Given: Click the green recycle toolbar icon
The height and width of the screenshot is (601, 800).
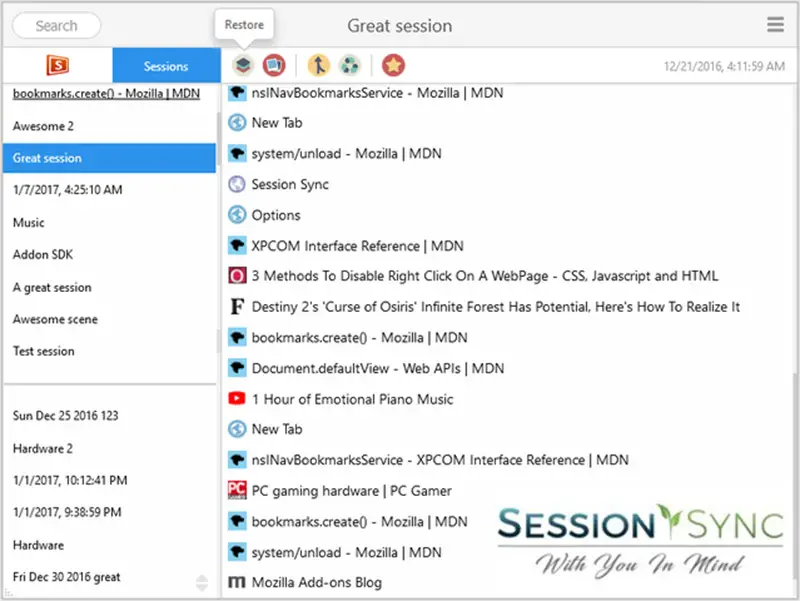Looking at the screenshot, I should coord(350,66).
